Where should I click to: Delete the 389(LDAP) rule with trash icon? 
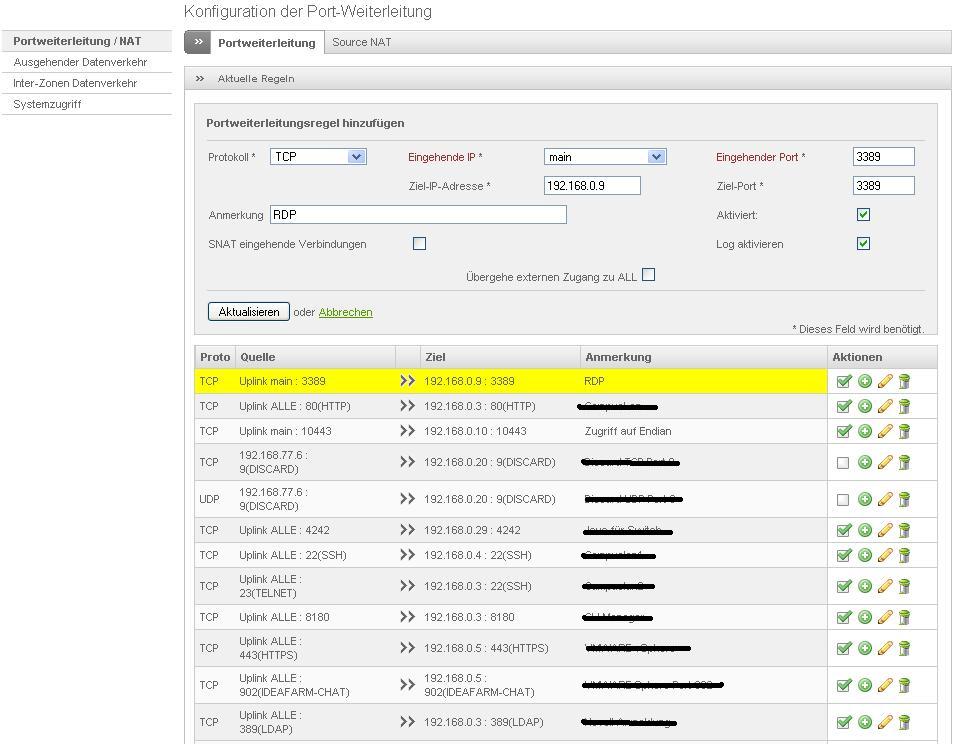tap(904, 722)
